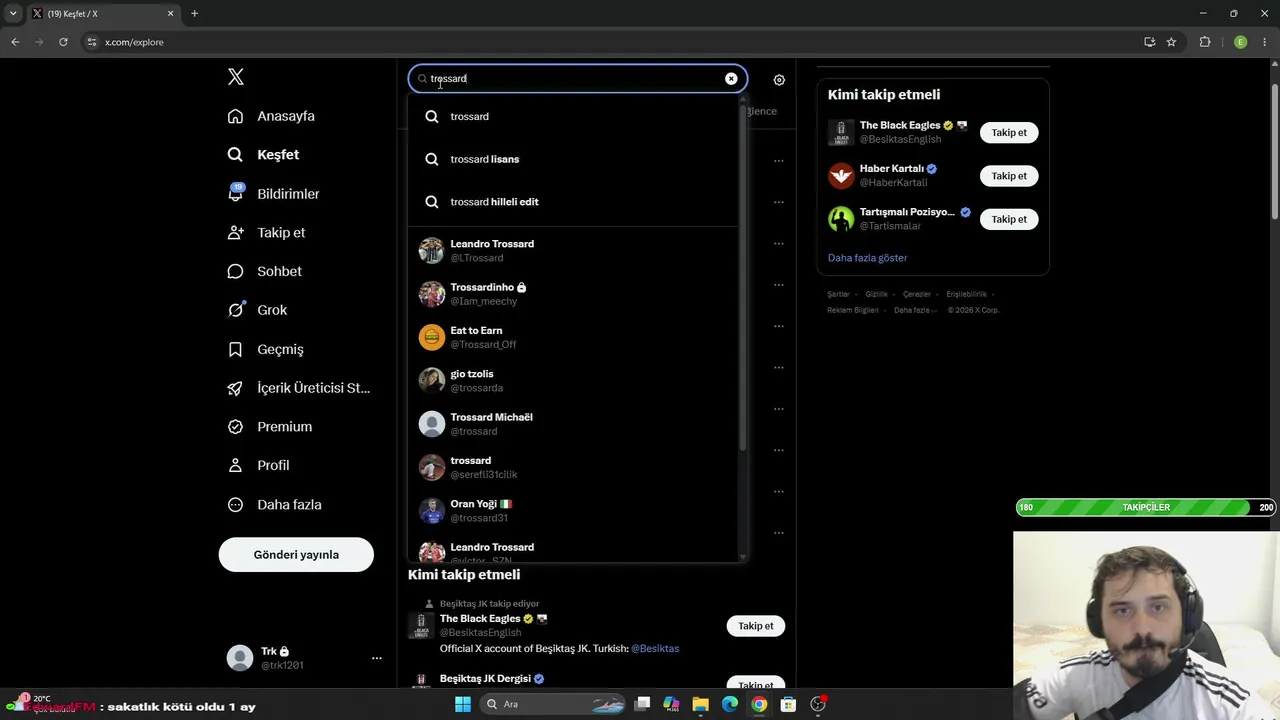Select Leandro Trossard @LTrossard result
The image size is (1280, 720).
(x=573, y=251)
